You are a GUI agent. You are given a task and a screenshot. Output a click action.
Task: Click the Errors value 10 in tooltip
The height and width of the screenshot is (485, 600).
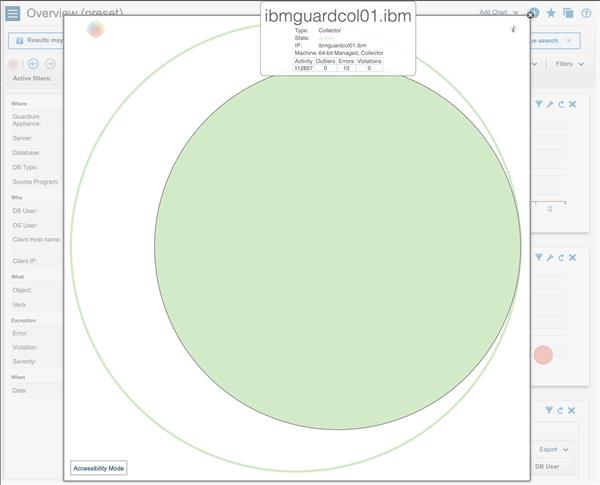point(346,68)
